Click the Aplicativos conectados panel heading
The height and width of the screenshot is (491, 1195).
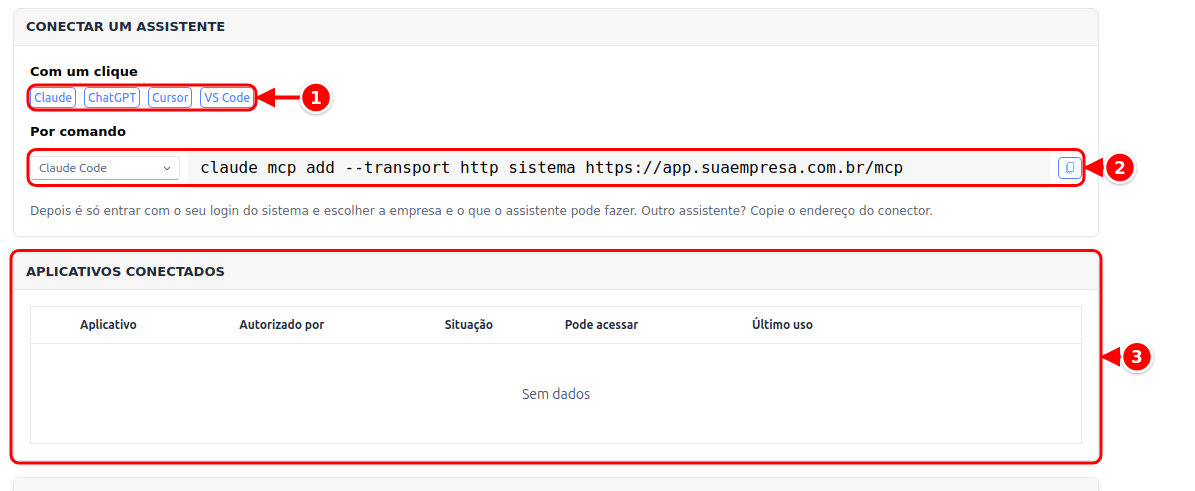point(125,271)
